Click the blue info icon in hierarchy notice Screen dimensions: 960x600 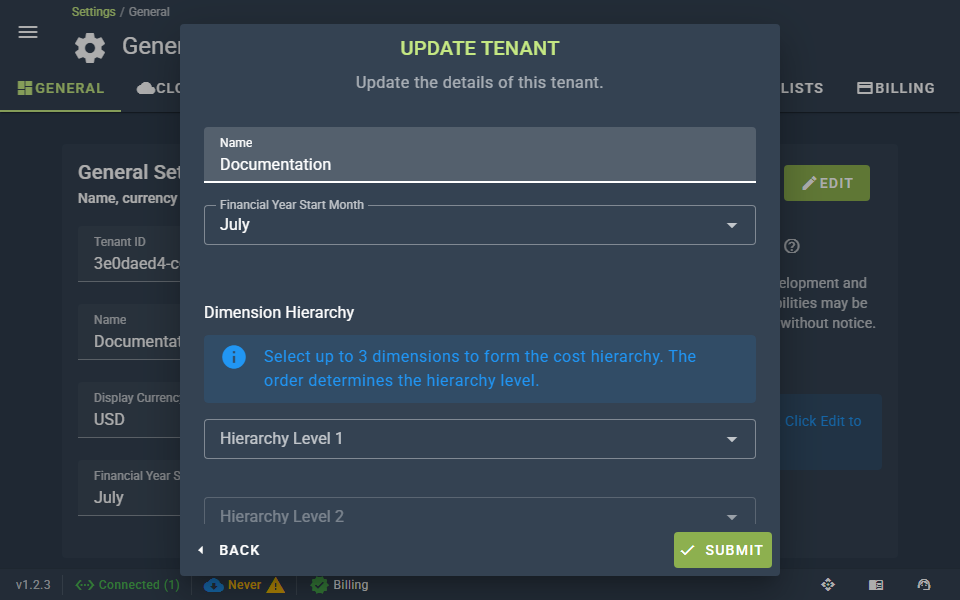pos(234,357)
